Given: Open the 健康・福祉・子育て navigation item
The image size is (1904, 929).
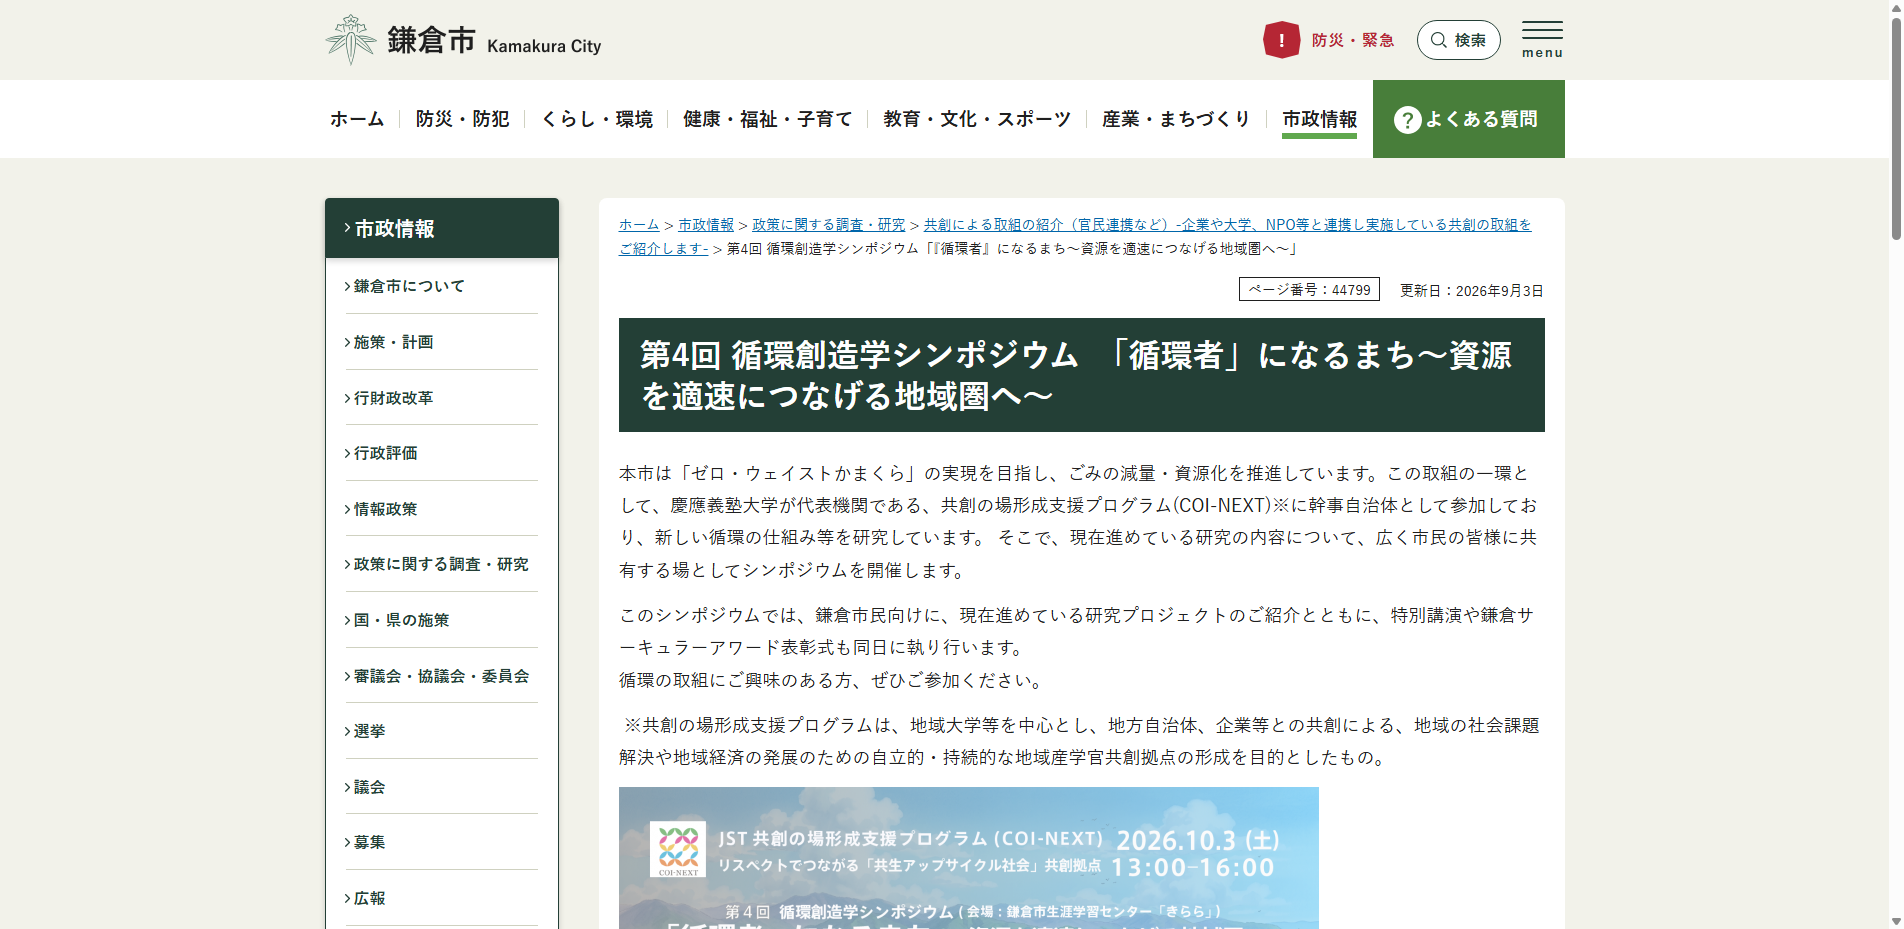Looking at the screenshot, I should pyautogui.click(x=768, y=119).
